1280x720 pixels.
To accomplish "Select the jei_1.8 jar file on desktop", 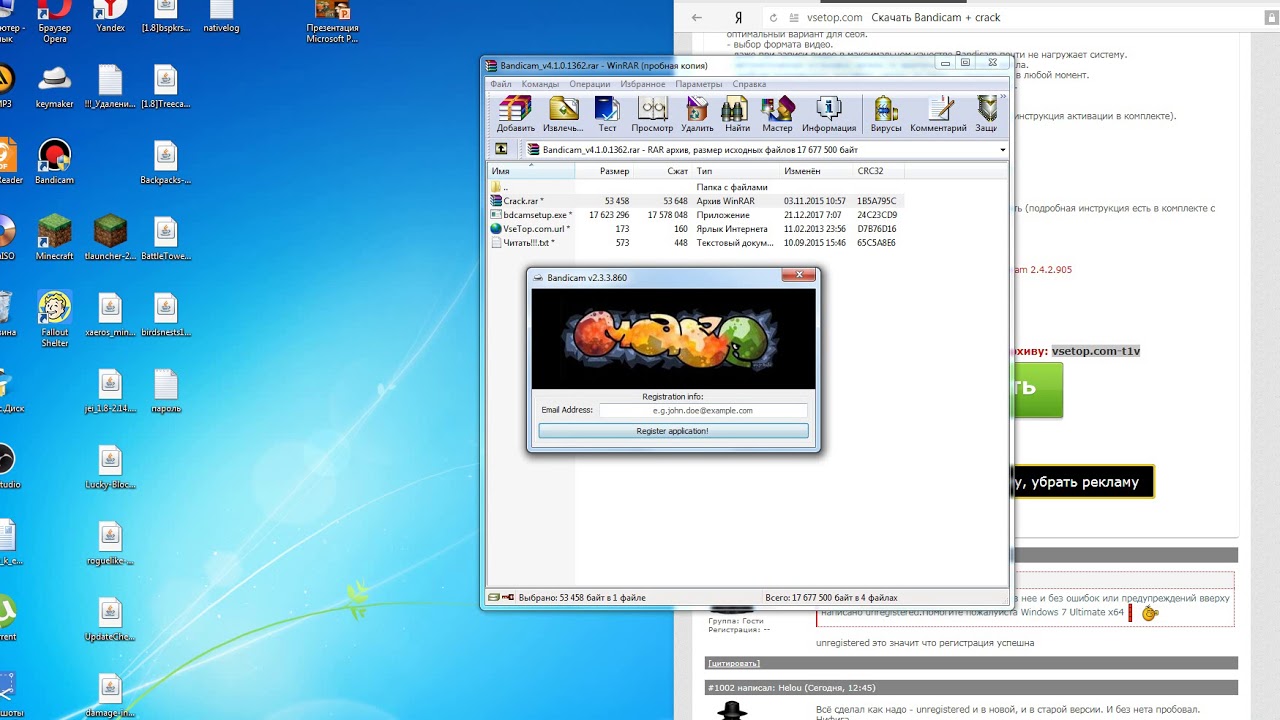I will (x=110, y=392).
